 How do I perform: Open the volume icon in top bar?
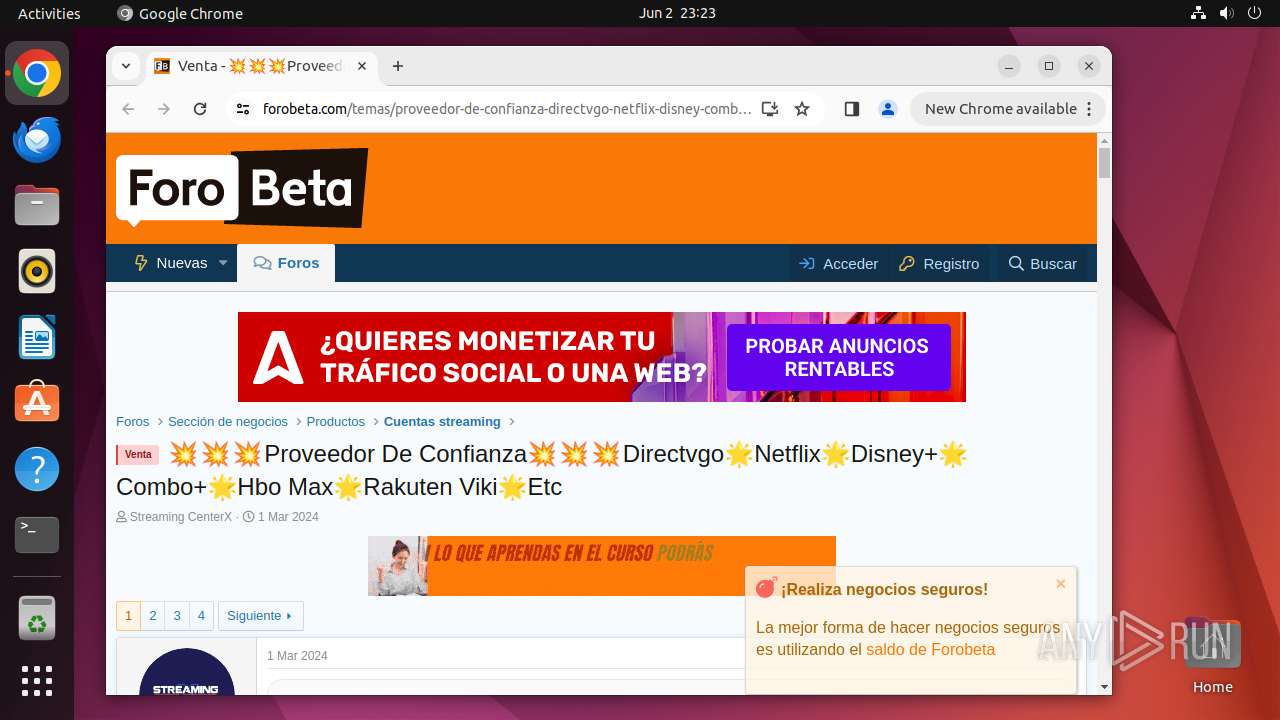(1227, 13)
